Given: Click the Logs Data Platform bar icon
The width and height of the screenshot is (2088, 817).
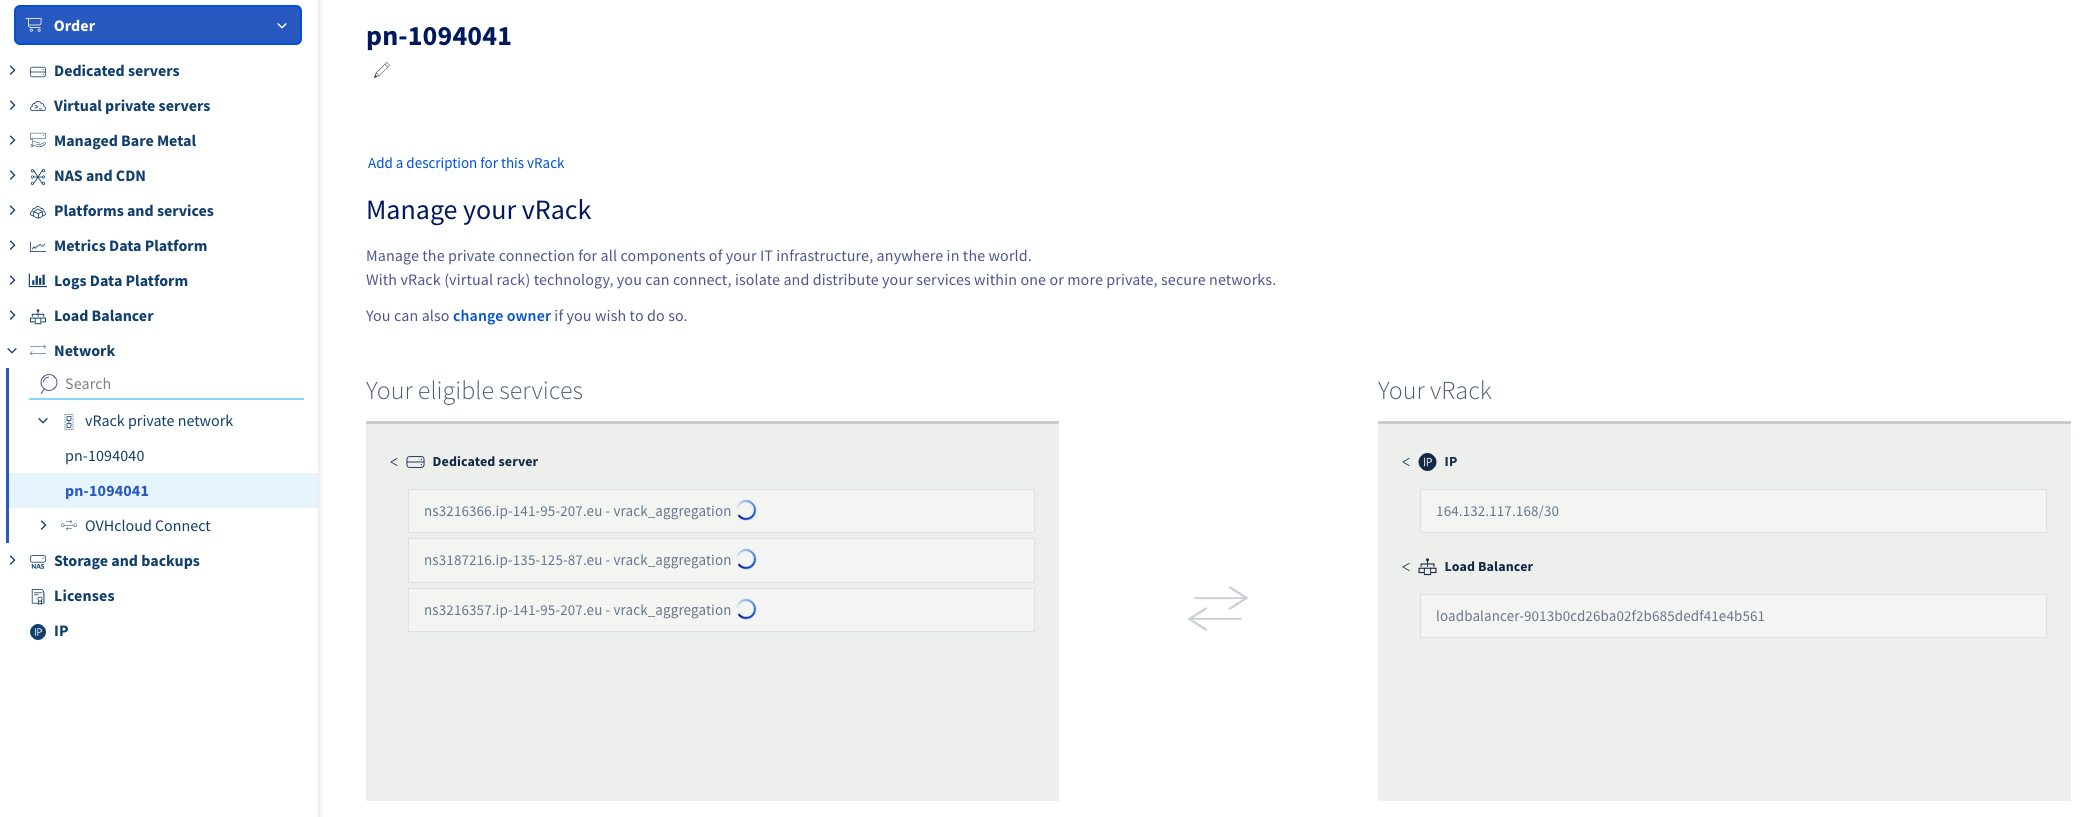Looking at the screenshot, I should 38,281.
